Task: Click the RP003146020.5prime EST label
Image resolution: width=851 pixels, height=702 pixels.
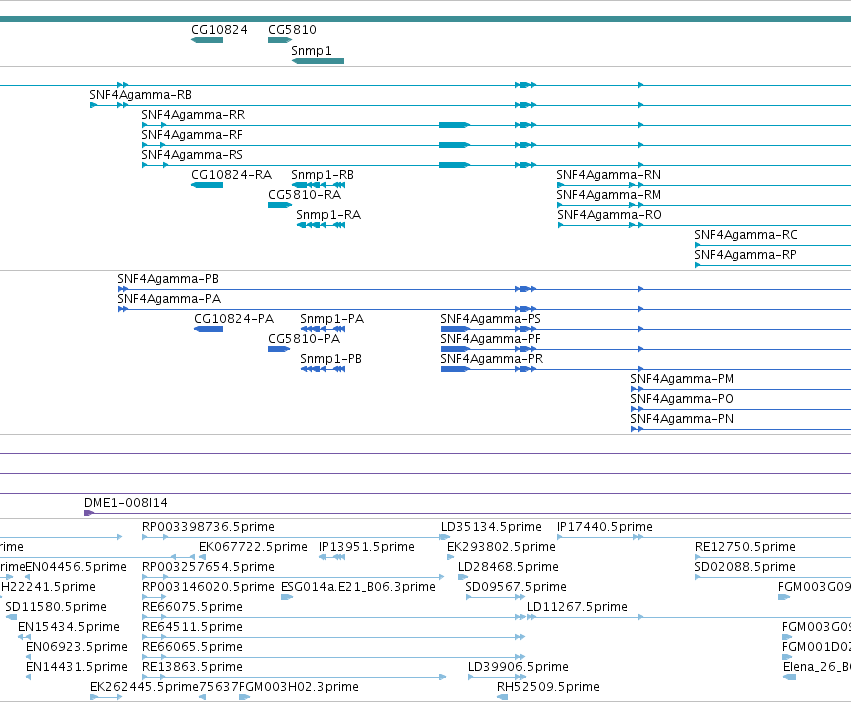Action: point(208,587)
